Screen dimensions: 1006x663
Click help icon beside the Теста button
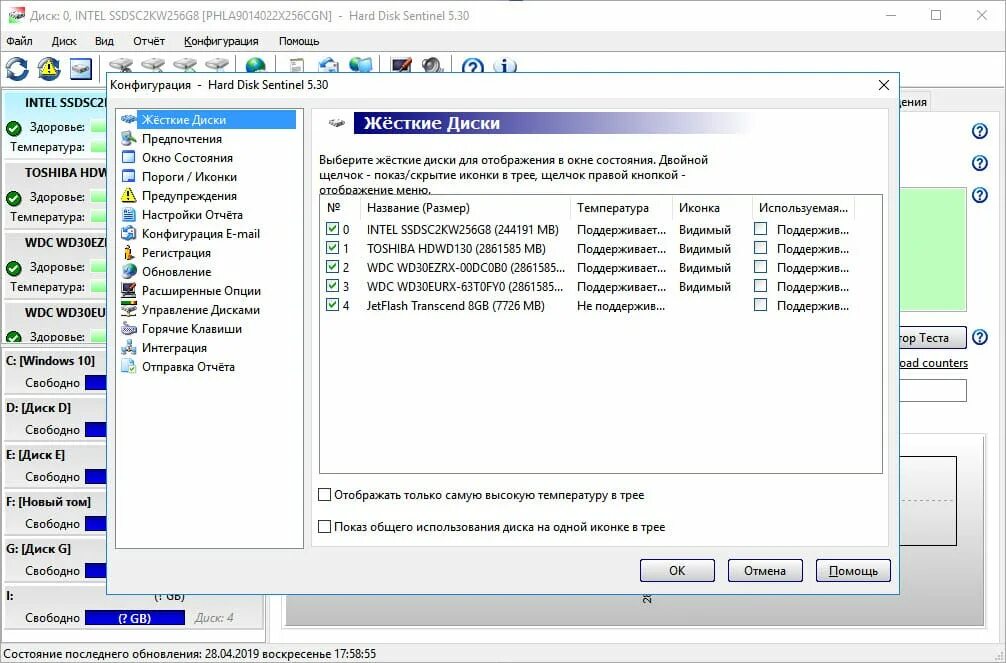point(980,337)
